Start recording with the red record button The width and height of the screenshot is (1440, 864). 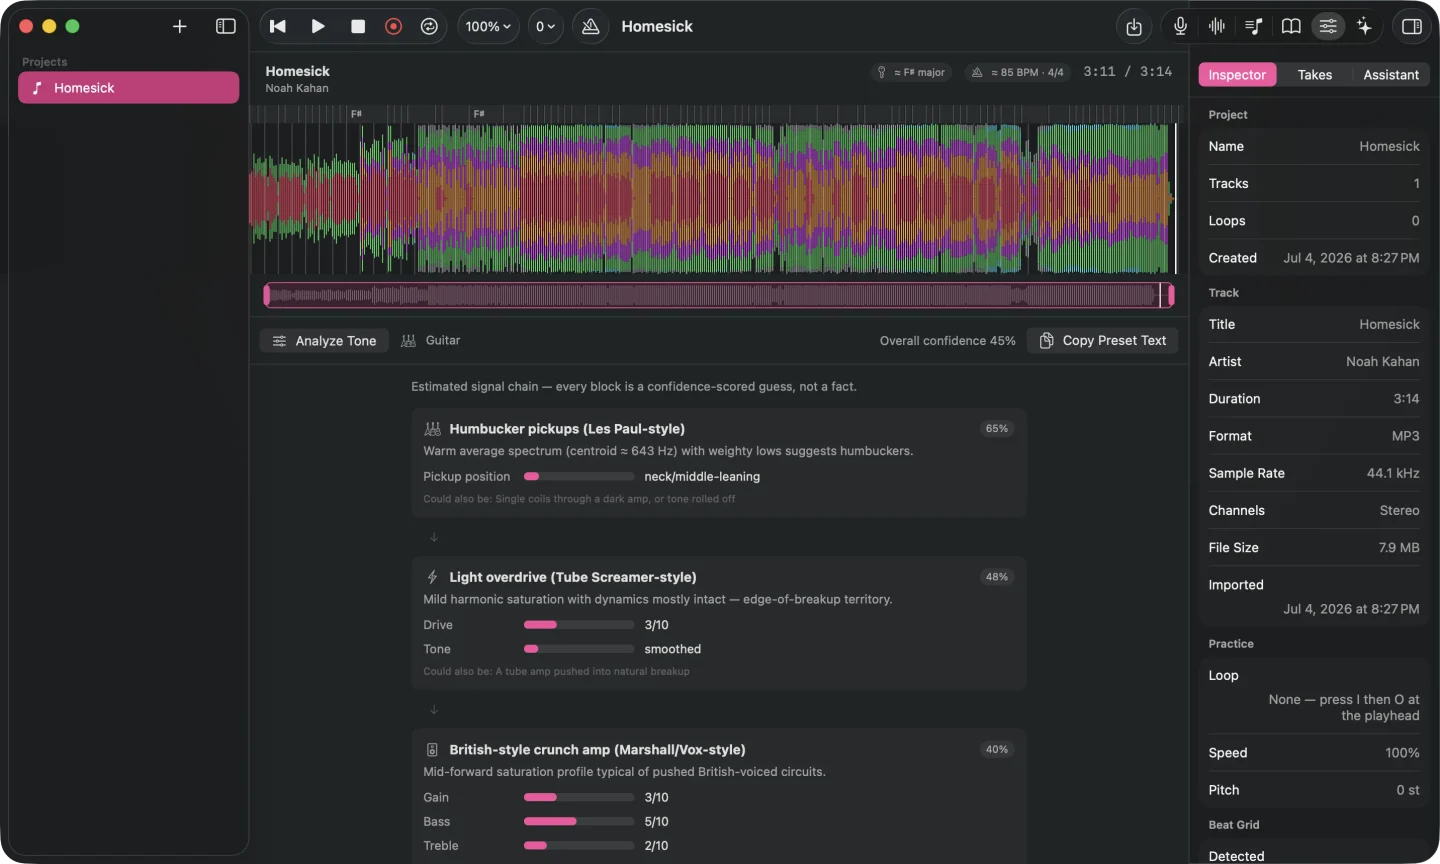coord(394,27)
